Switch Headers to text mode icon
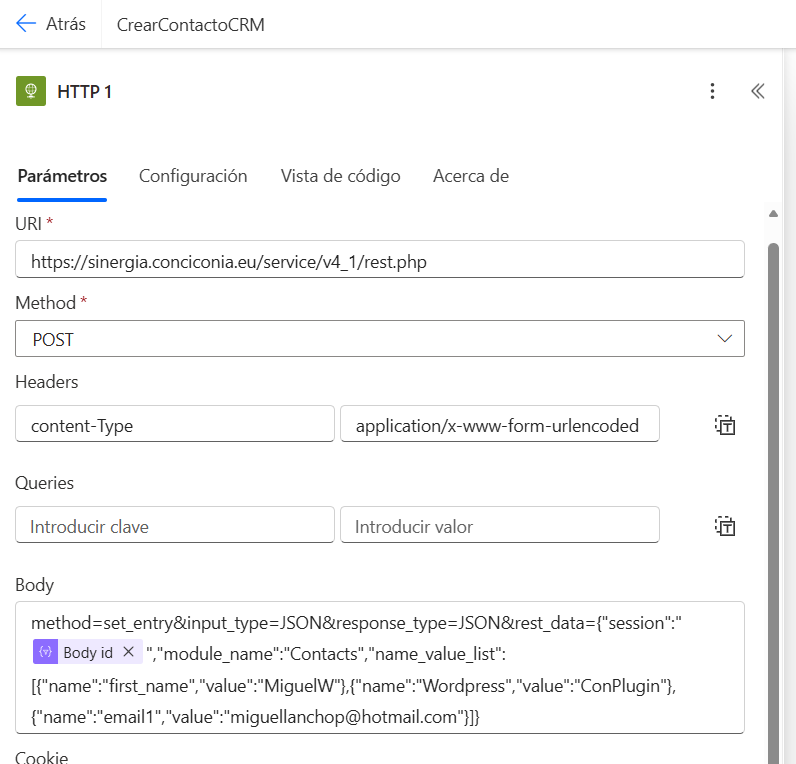 point(725,425)
